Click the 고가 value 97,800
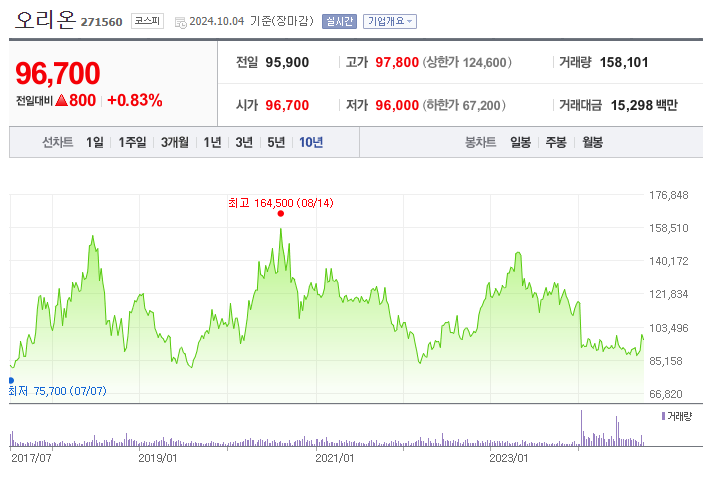703x478 pixels. [x=397, y=62]
